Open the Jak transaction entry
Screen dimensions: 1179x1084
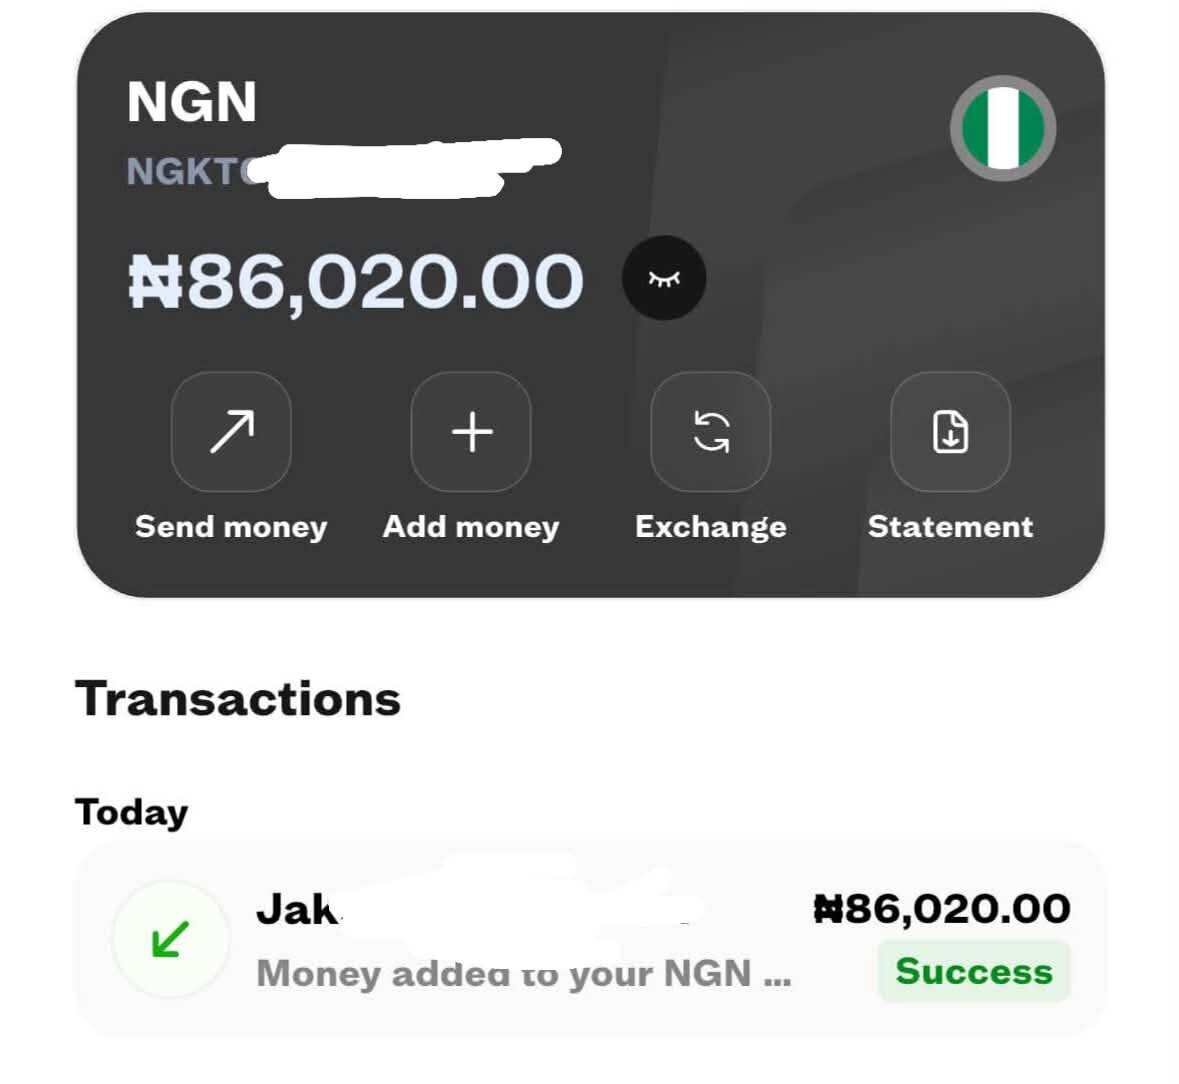[591, 939]
